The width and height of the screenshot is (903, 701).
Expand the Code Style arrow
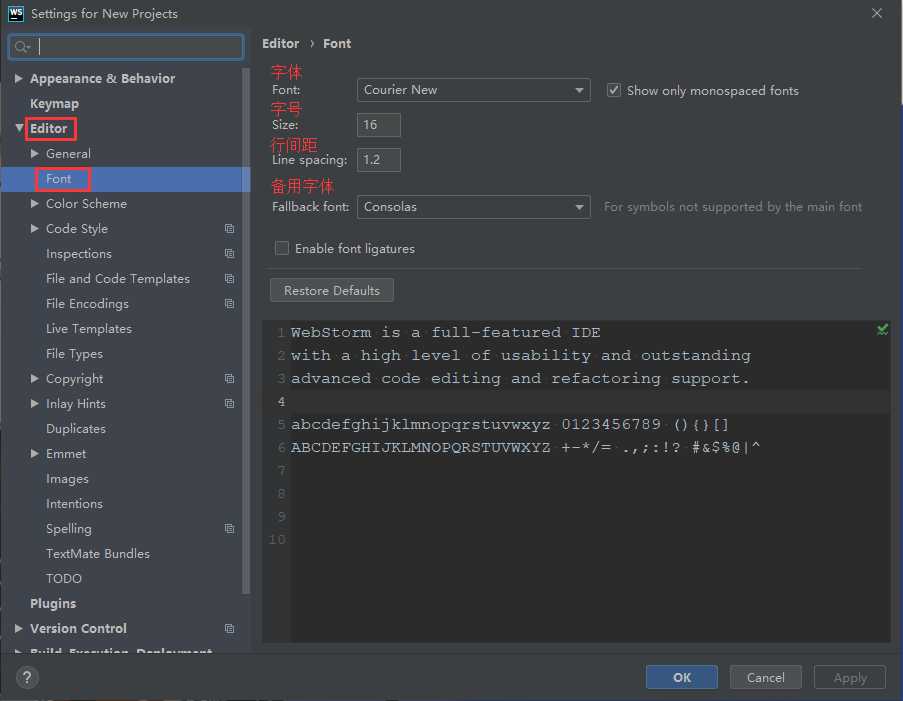pyautogui.click(x=35, y=229)
